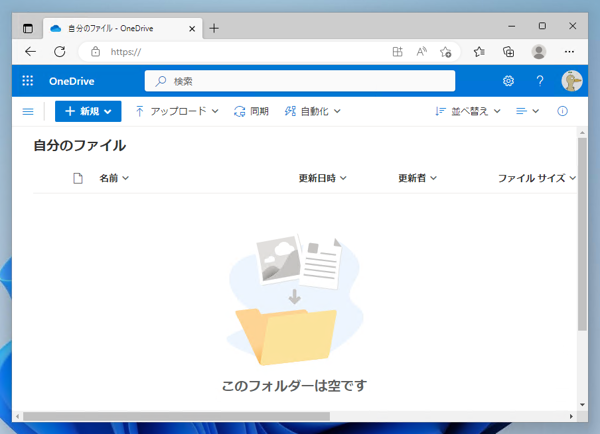Open 更新日時 column options
Screen dimensions: 600x434
pos(322,178)
